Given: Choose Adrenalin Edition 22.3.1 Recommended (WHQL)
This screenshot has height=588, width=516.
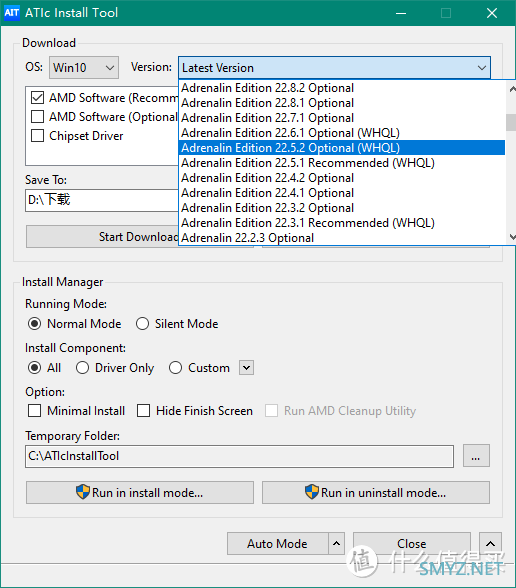Looking at the screenshot, I should [x=342, y=223].
